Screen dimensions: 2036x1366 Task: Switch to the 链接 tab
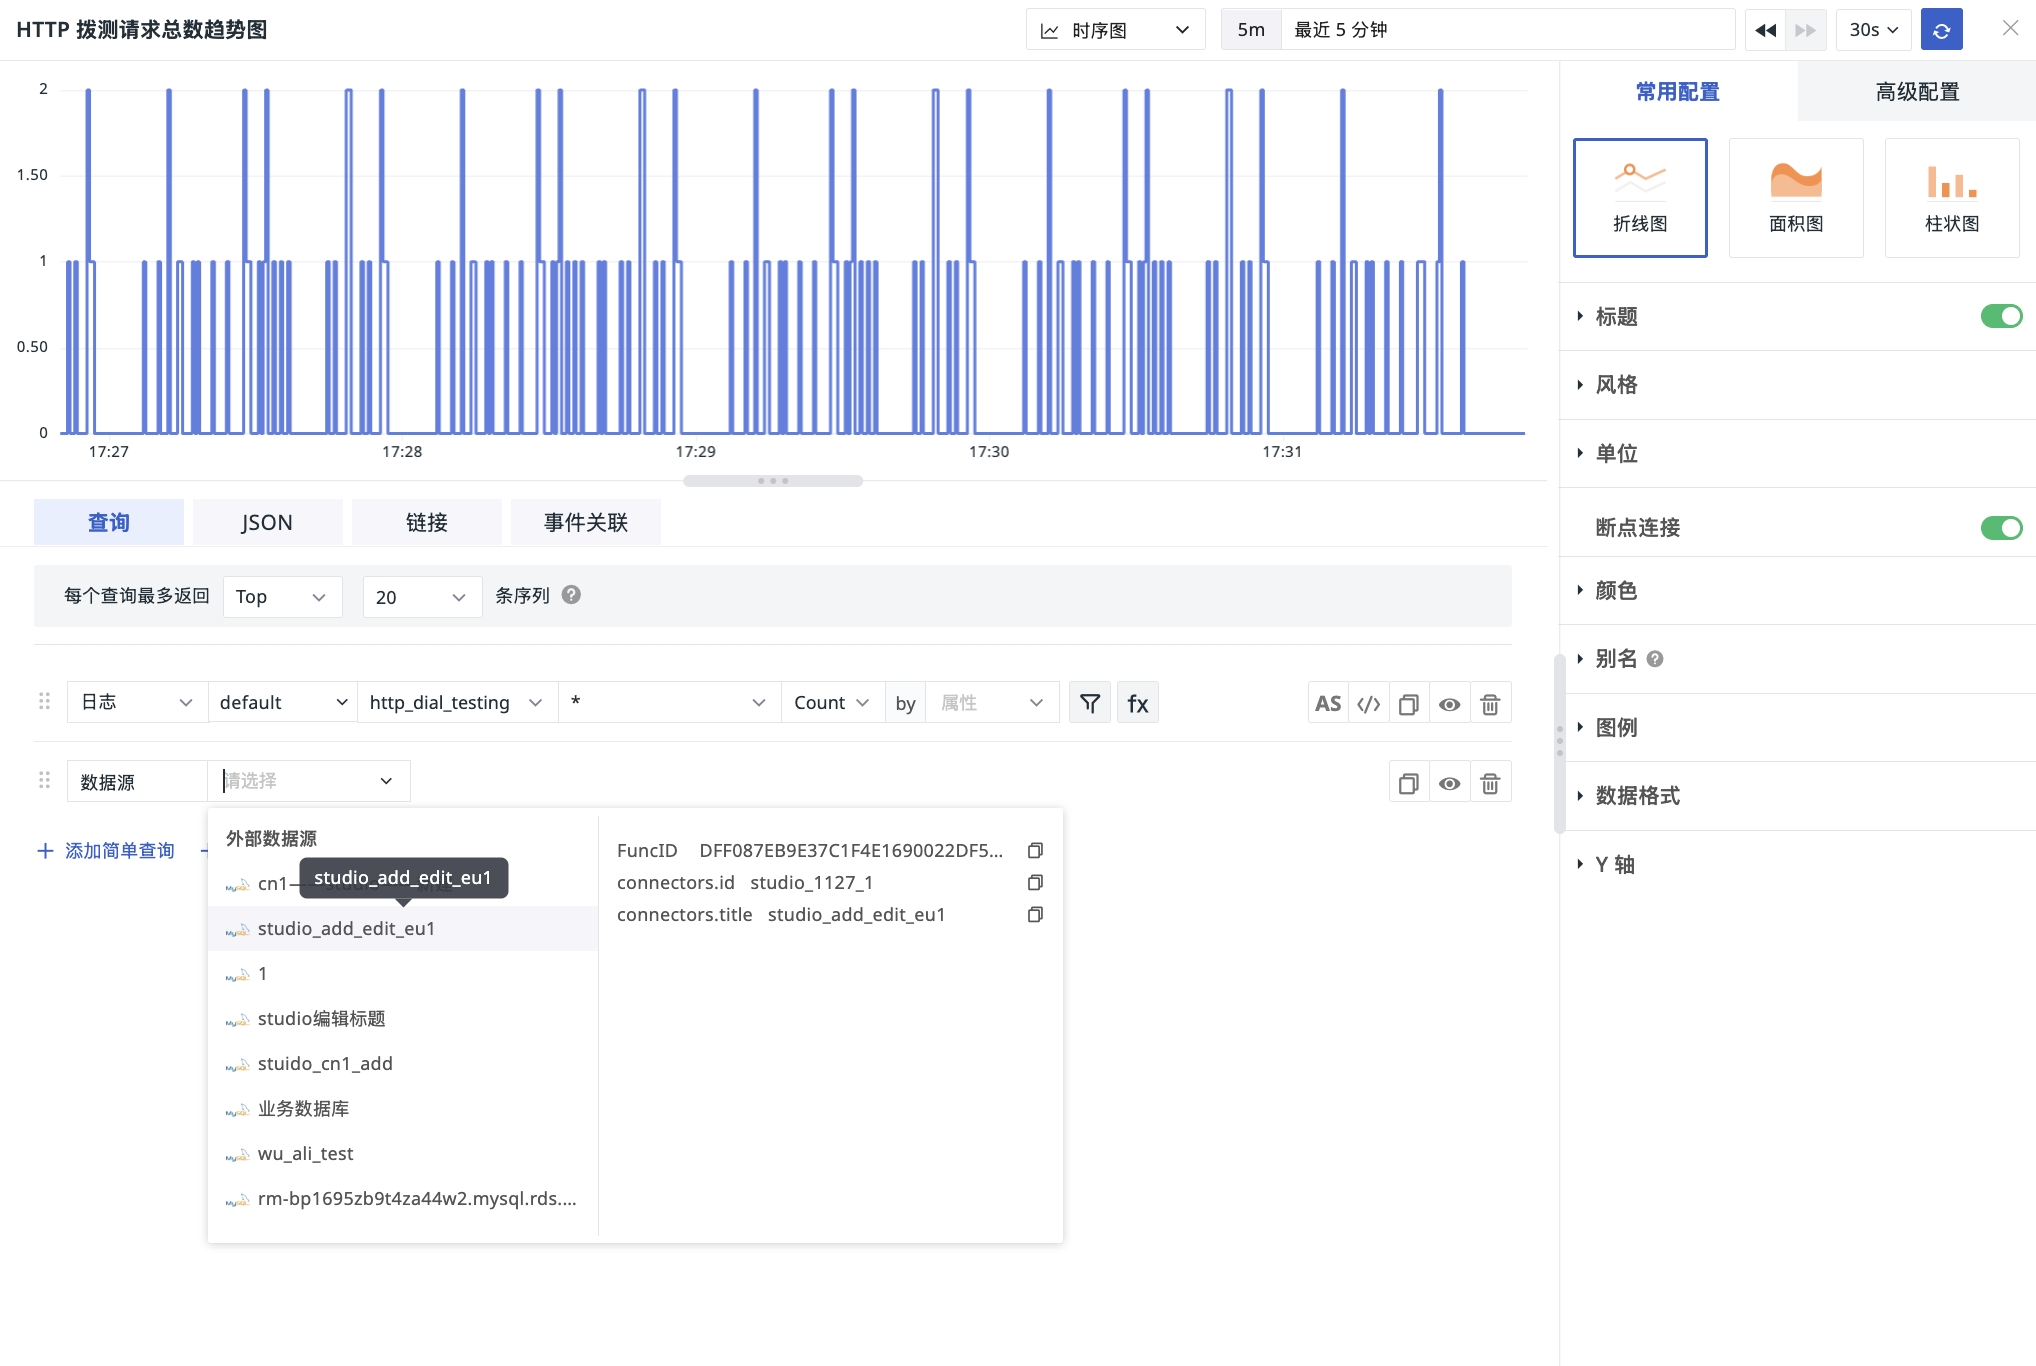427,522
